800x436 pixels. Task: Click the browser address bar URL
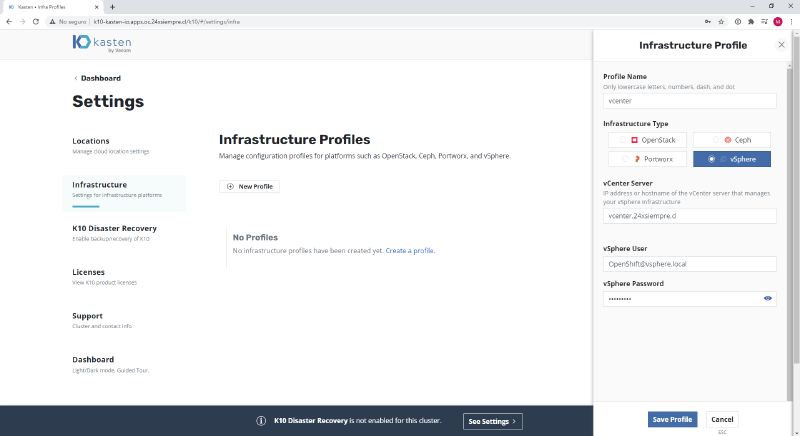click(x=167, y=22)
